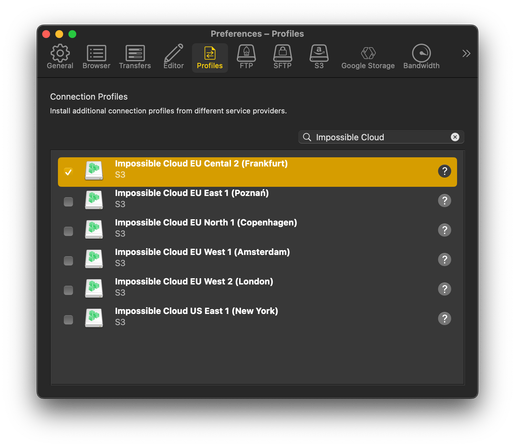
Task: Click the New York profile drive icon
Action: click(94, 318)
